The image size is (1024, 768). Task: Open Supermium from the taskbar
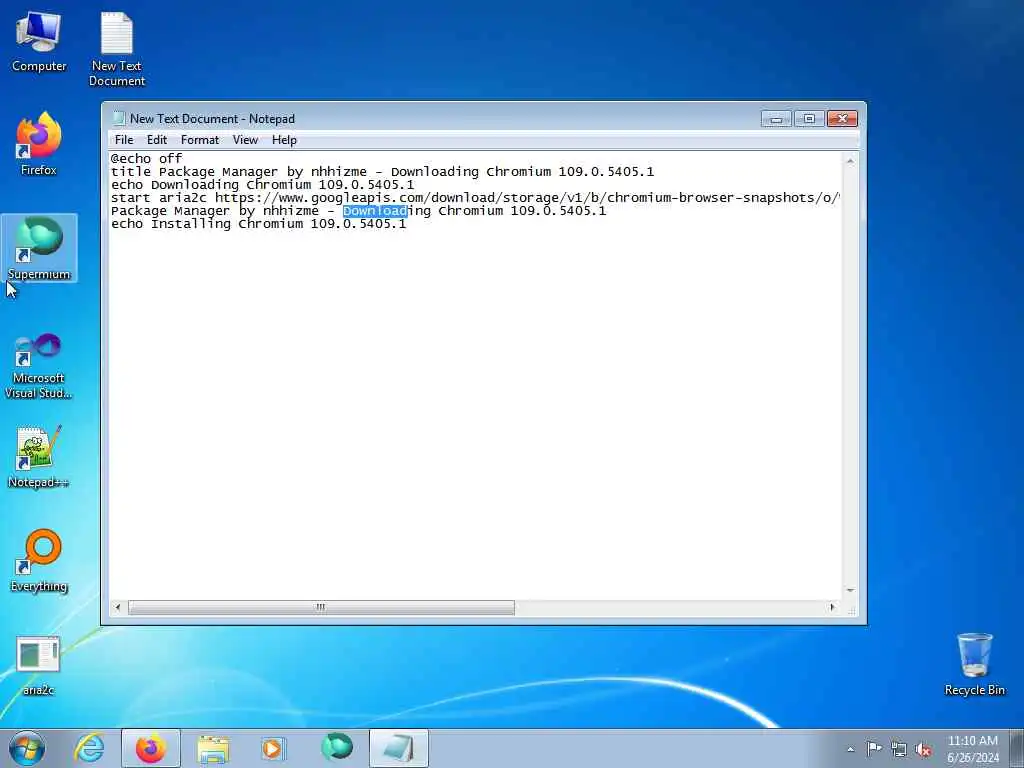tap(337, 748)
